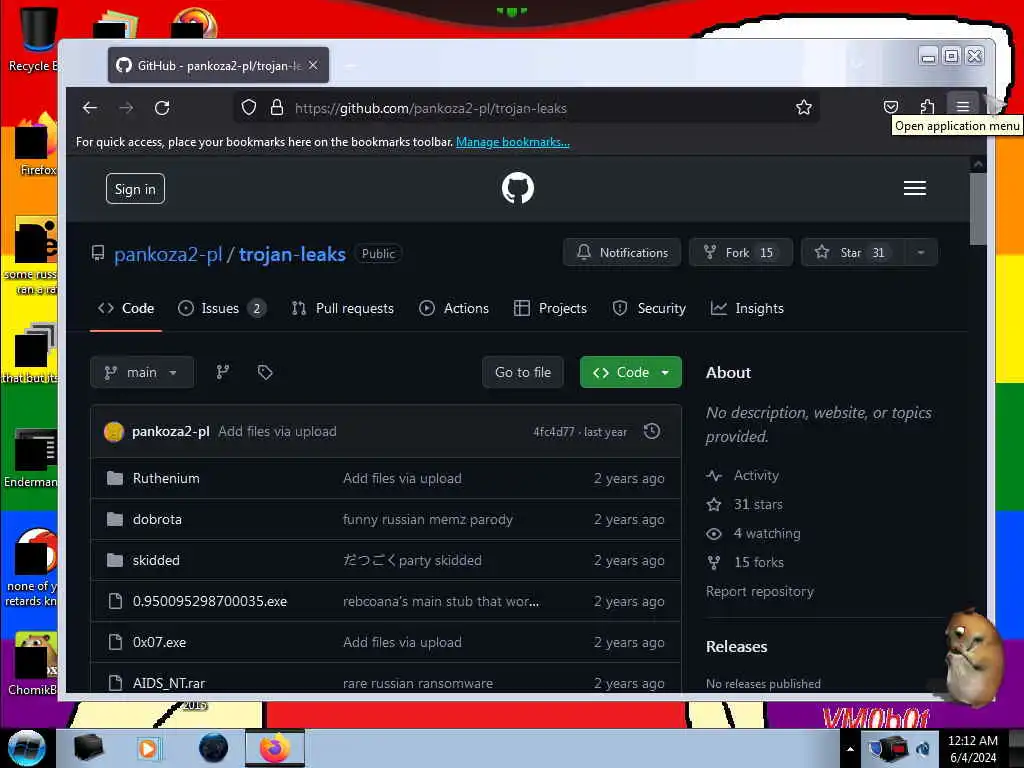Star the repository

click(852, 253)
